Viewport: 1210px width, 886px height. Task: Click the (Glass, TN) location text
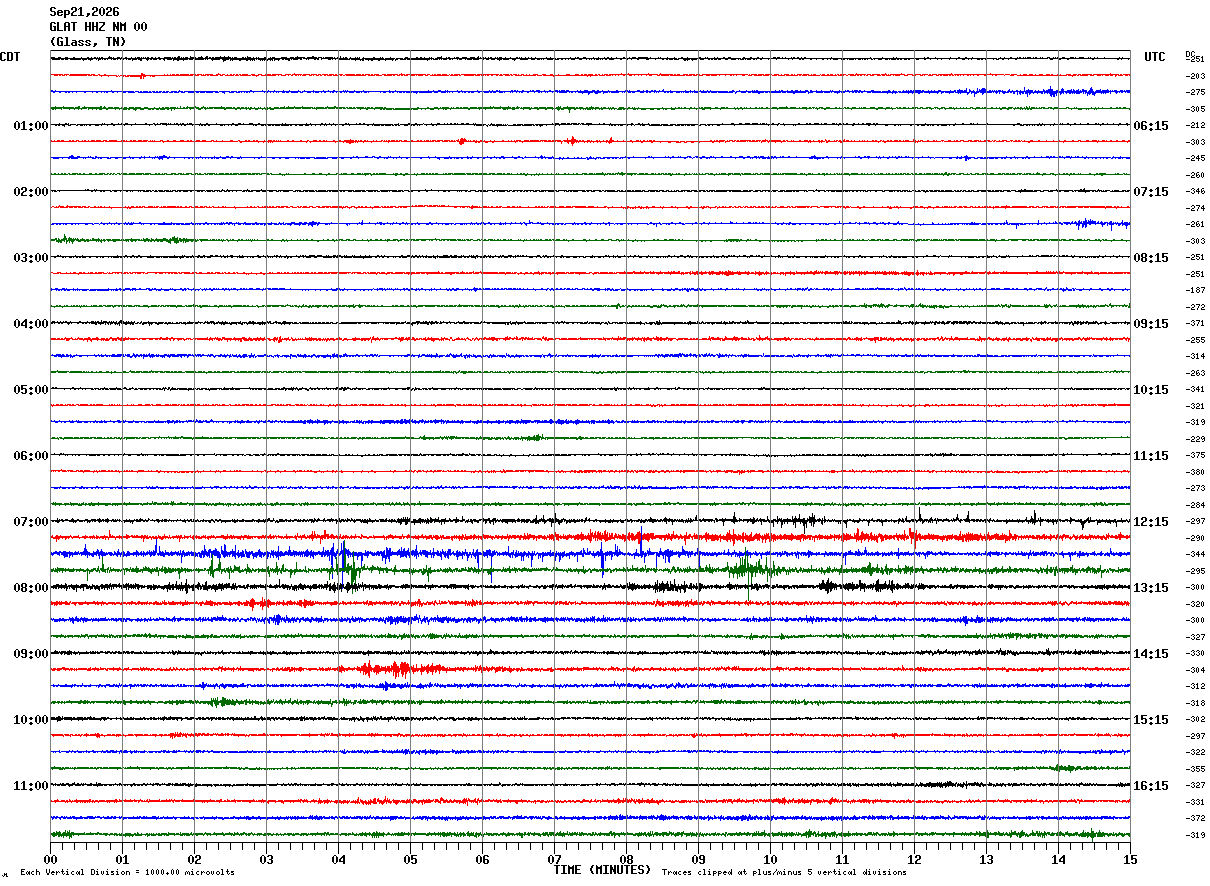coord(88,42)
